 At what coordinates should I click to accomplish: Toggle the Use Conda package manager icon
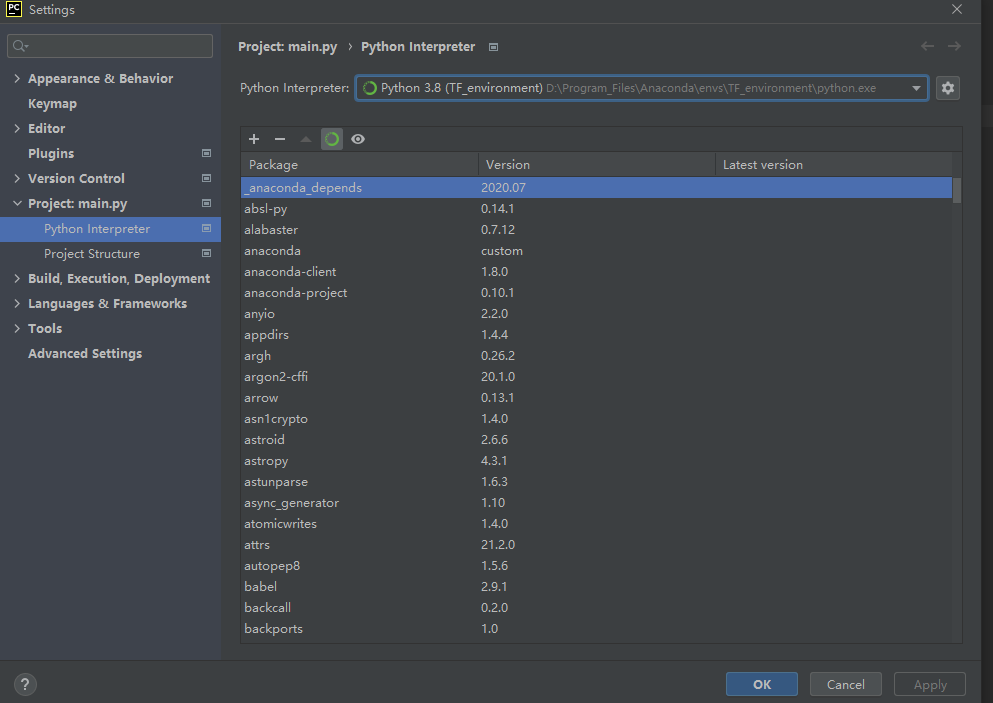click(332, 139)
